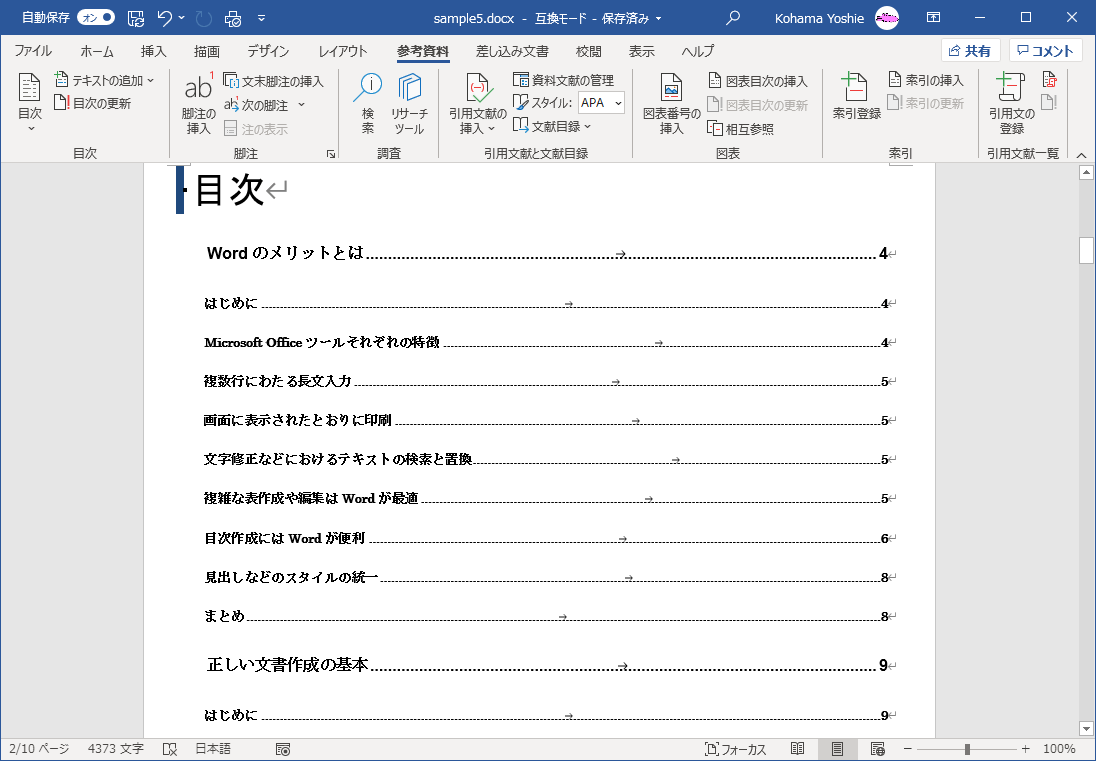
Task: Toggle the AutoSave switch
Action: 96,17
